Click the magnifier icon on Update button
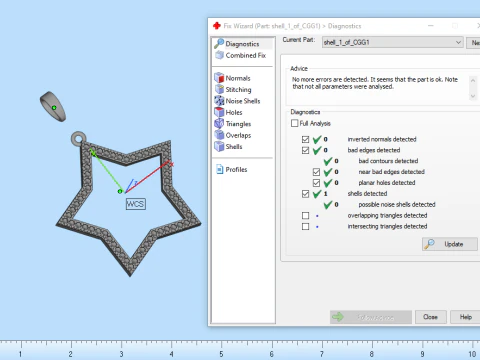 pos(430,244)
